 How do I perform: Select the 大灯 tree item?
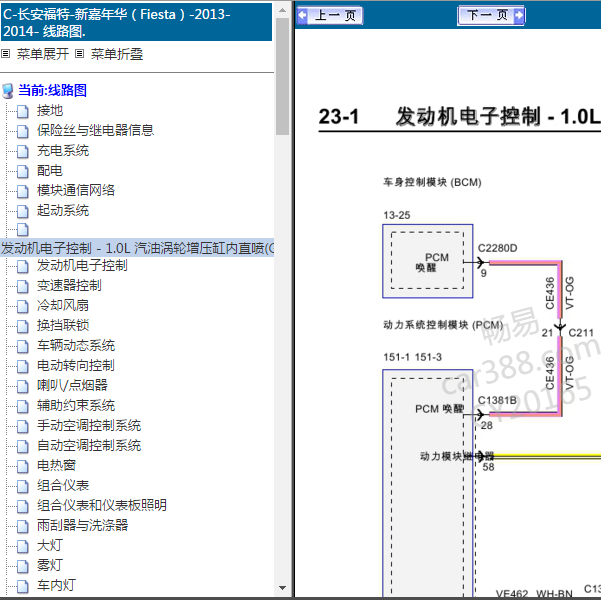[x=50, y=545]
